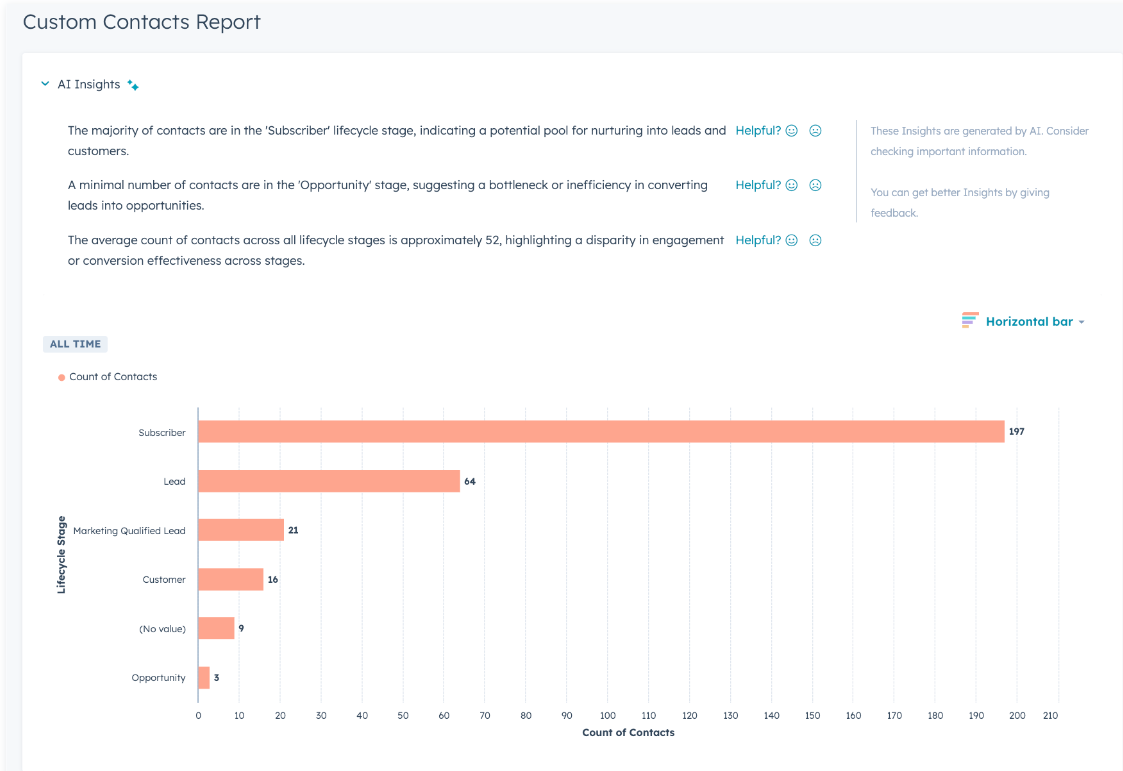Toggle the Count of Contacts legend item
Screen dimensions: 1123x771
107,376
